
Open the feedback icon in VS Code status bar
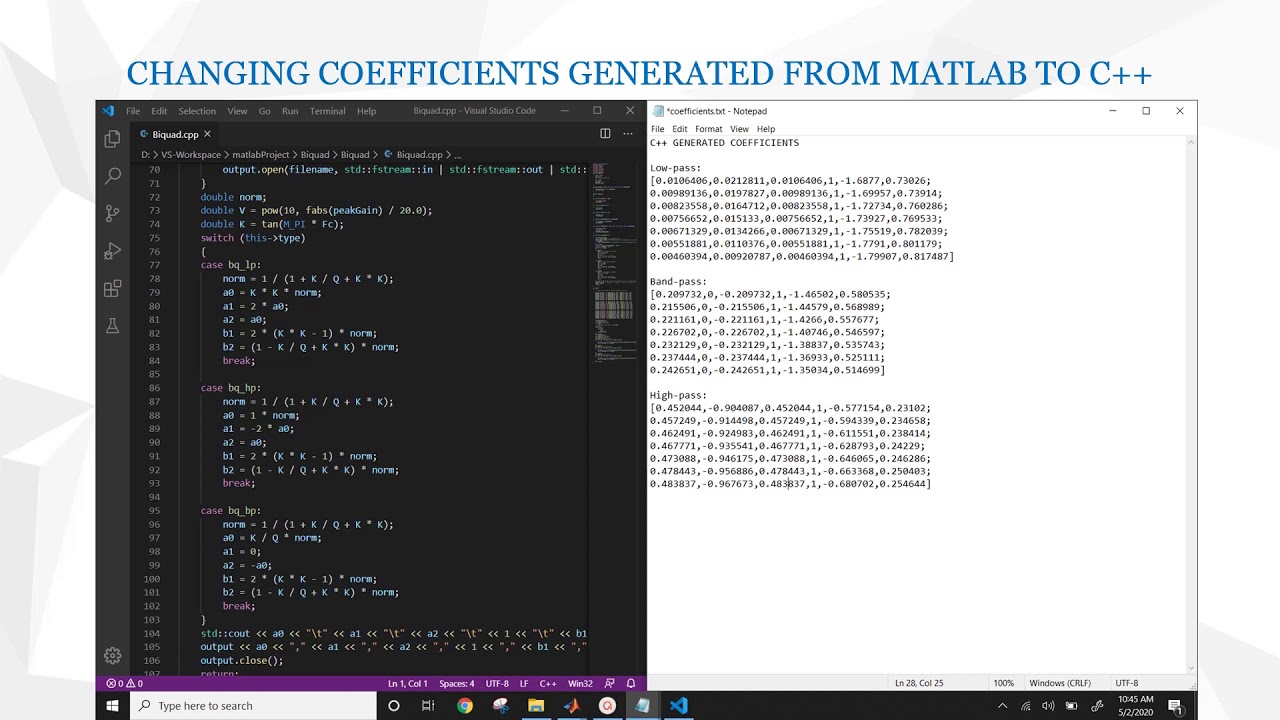(x=610, y=683)
